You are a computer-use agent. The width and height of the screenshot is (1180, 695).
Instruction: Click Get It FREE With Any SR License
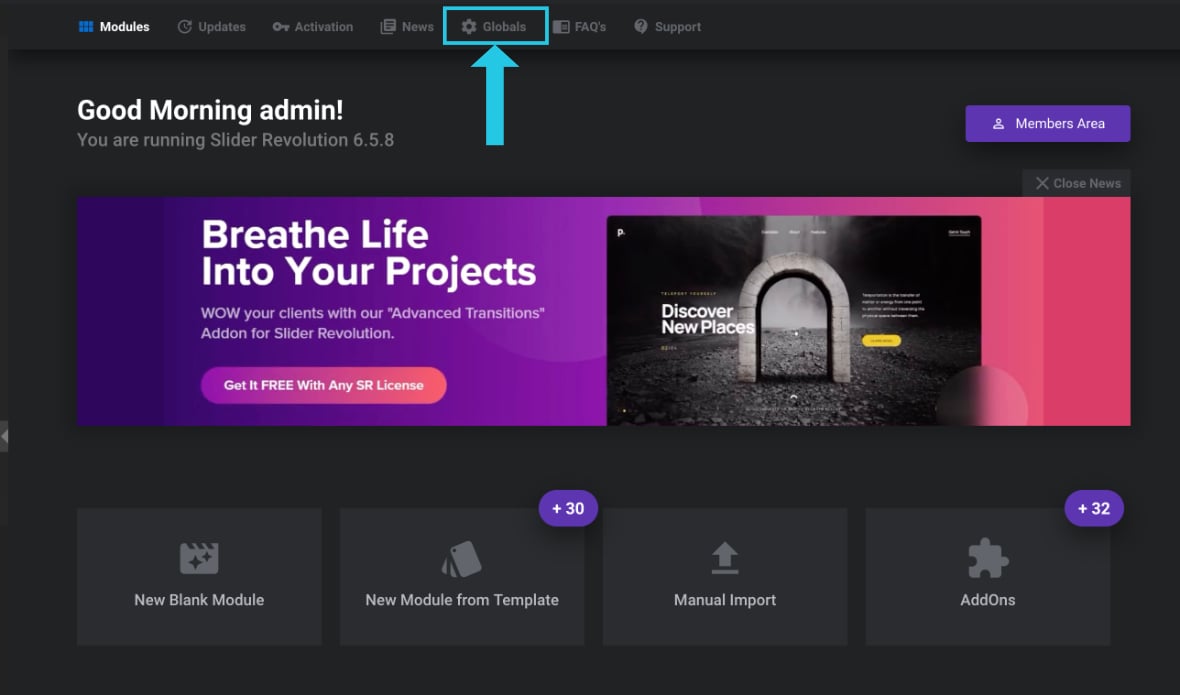tap(324, 385)
